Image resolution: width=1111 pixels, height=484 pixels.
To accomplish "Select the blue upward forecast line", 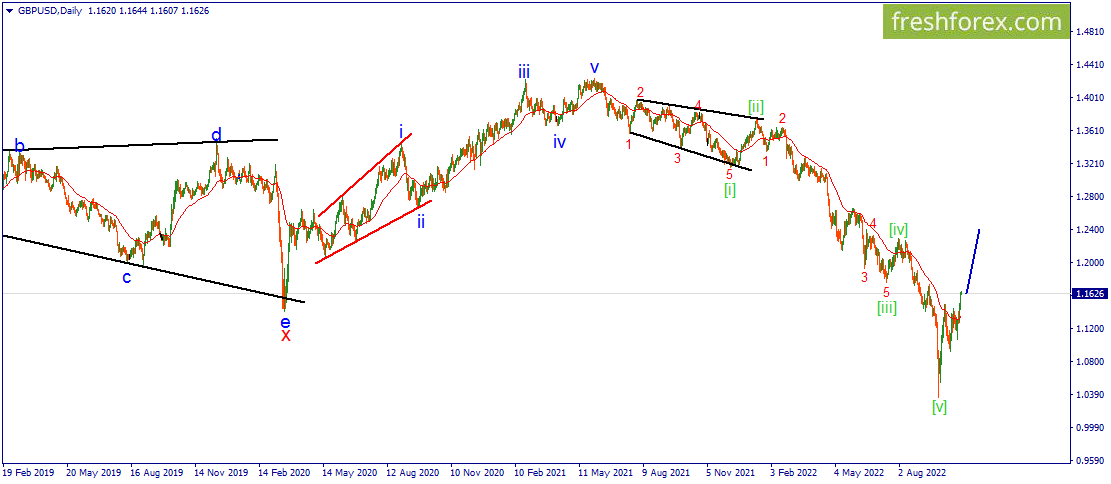I will click(x=972, y=261).
